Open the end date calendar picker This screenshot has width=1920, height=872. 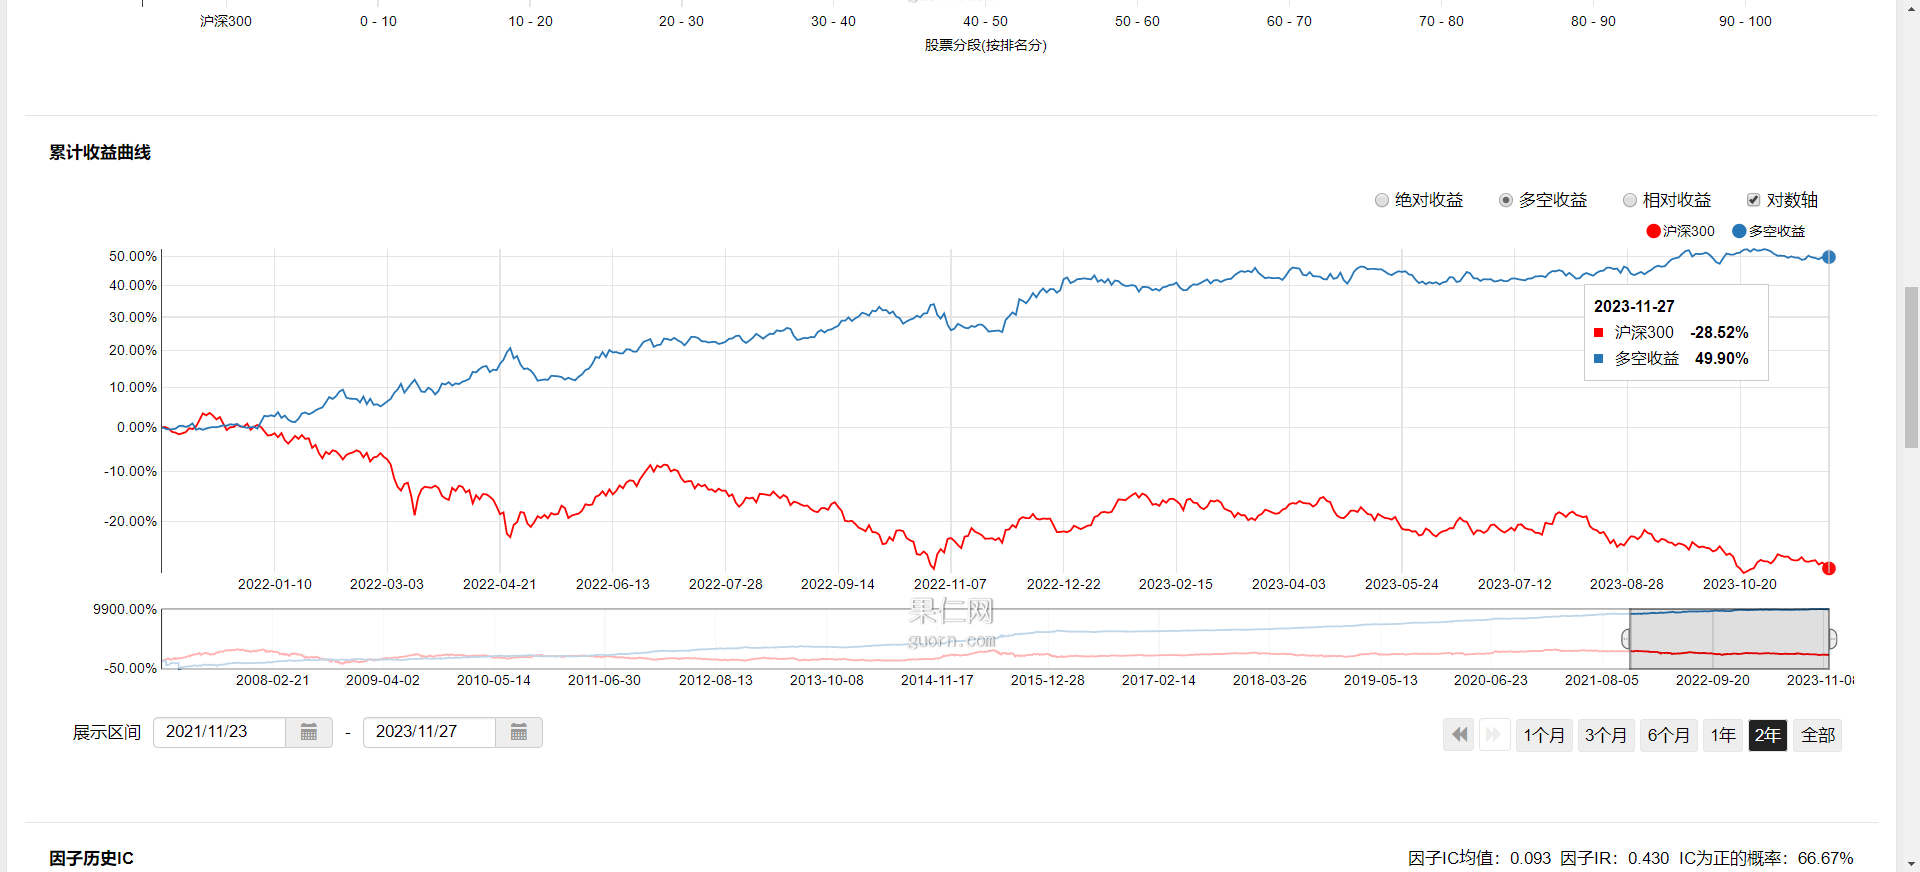[519, 732]
